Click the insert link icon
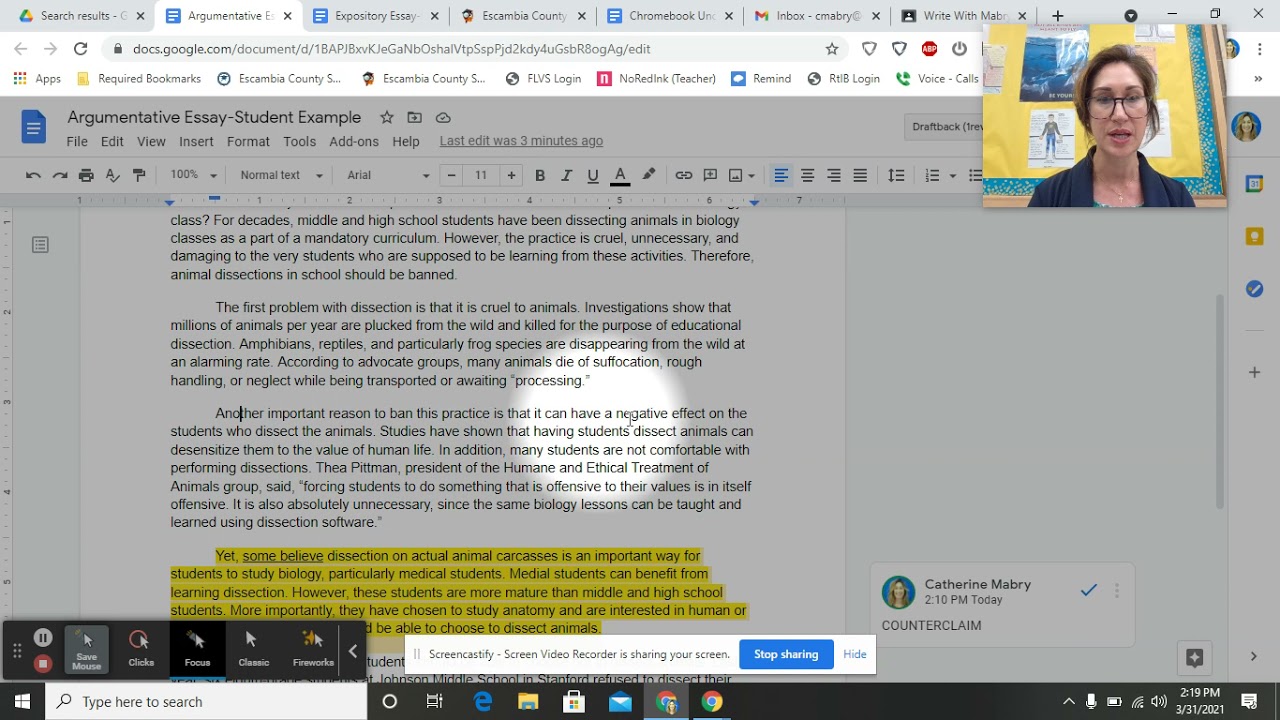 click(684, 175)
